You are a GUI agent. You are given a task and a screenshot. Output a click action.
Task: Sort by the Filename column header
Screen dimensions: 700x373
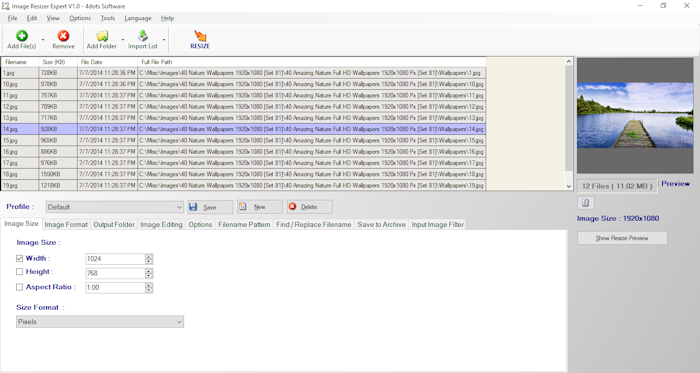(x=20, y=62)
